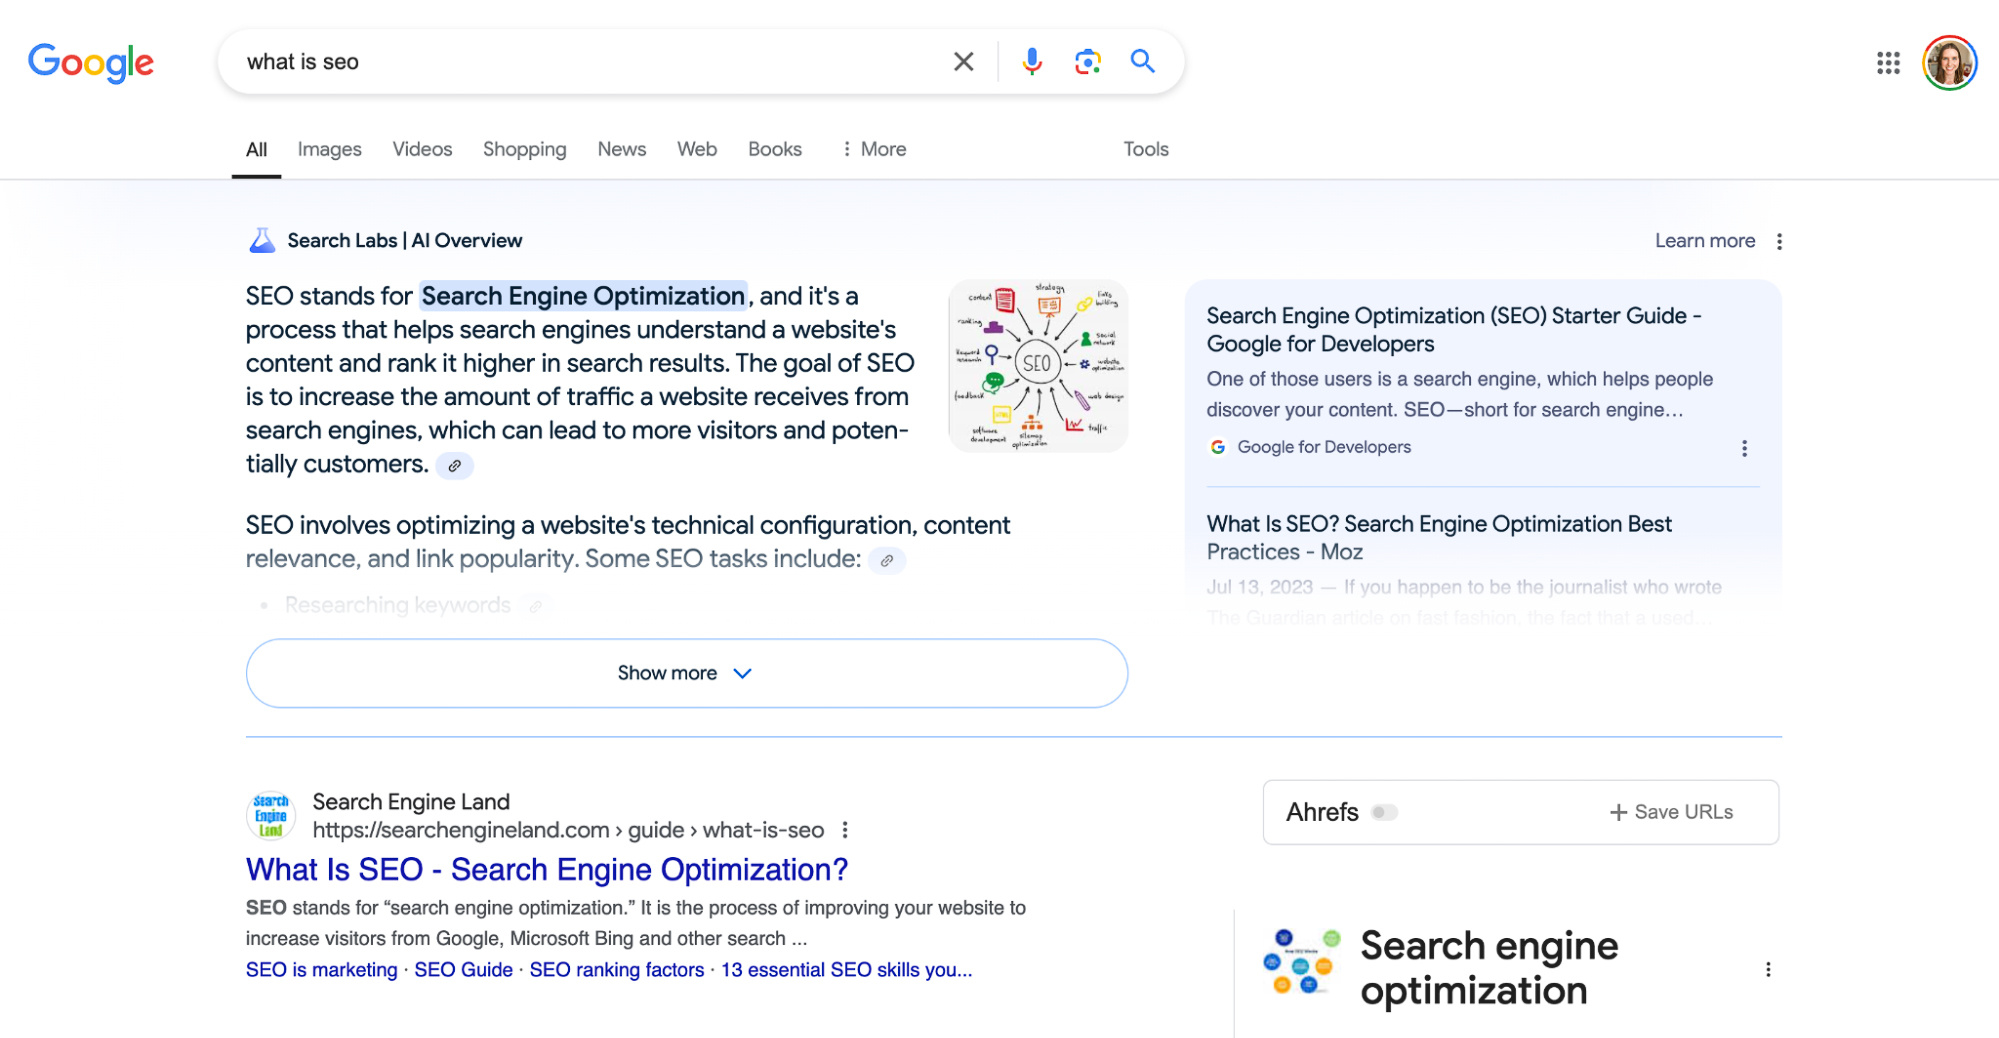The width and height of the screenshot is (1999, 1038).
Task: Click the Google for Developers favicon
Action: click(1218, 447)
